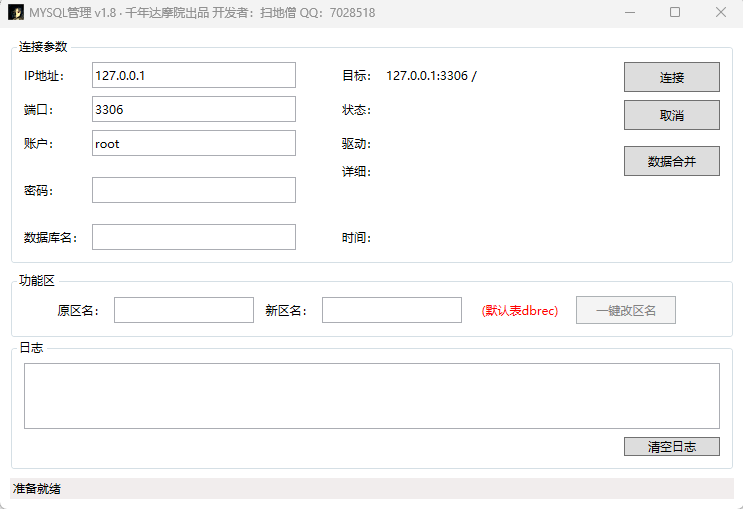This screenshot has width=743, height=509.
Task: Click the 目标 value 127.0.0.1:3306 text
Action: pyautogui.click(x=431, y=76)
